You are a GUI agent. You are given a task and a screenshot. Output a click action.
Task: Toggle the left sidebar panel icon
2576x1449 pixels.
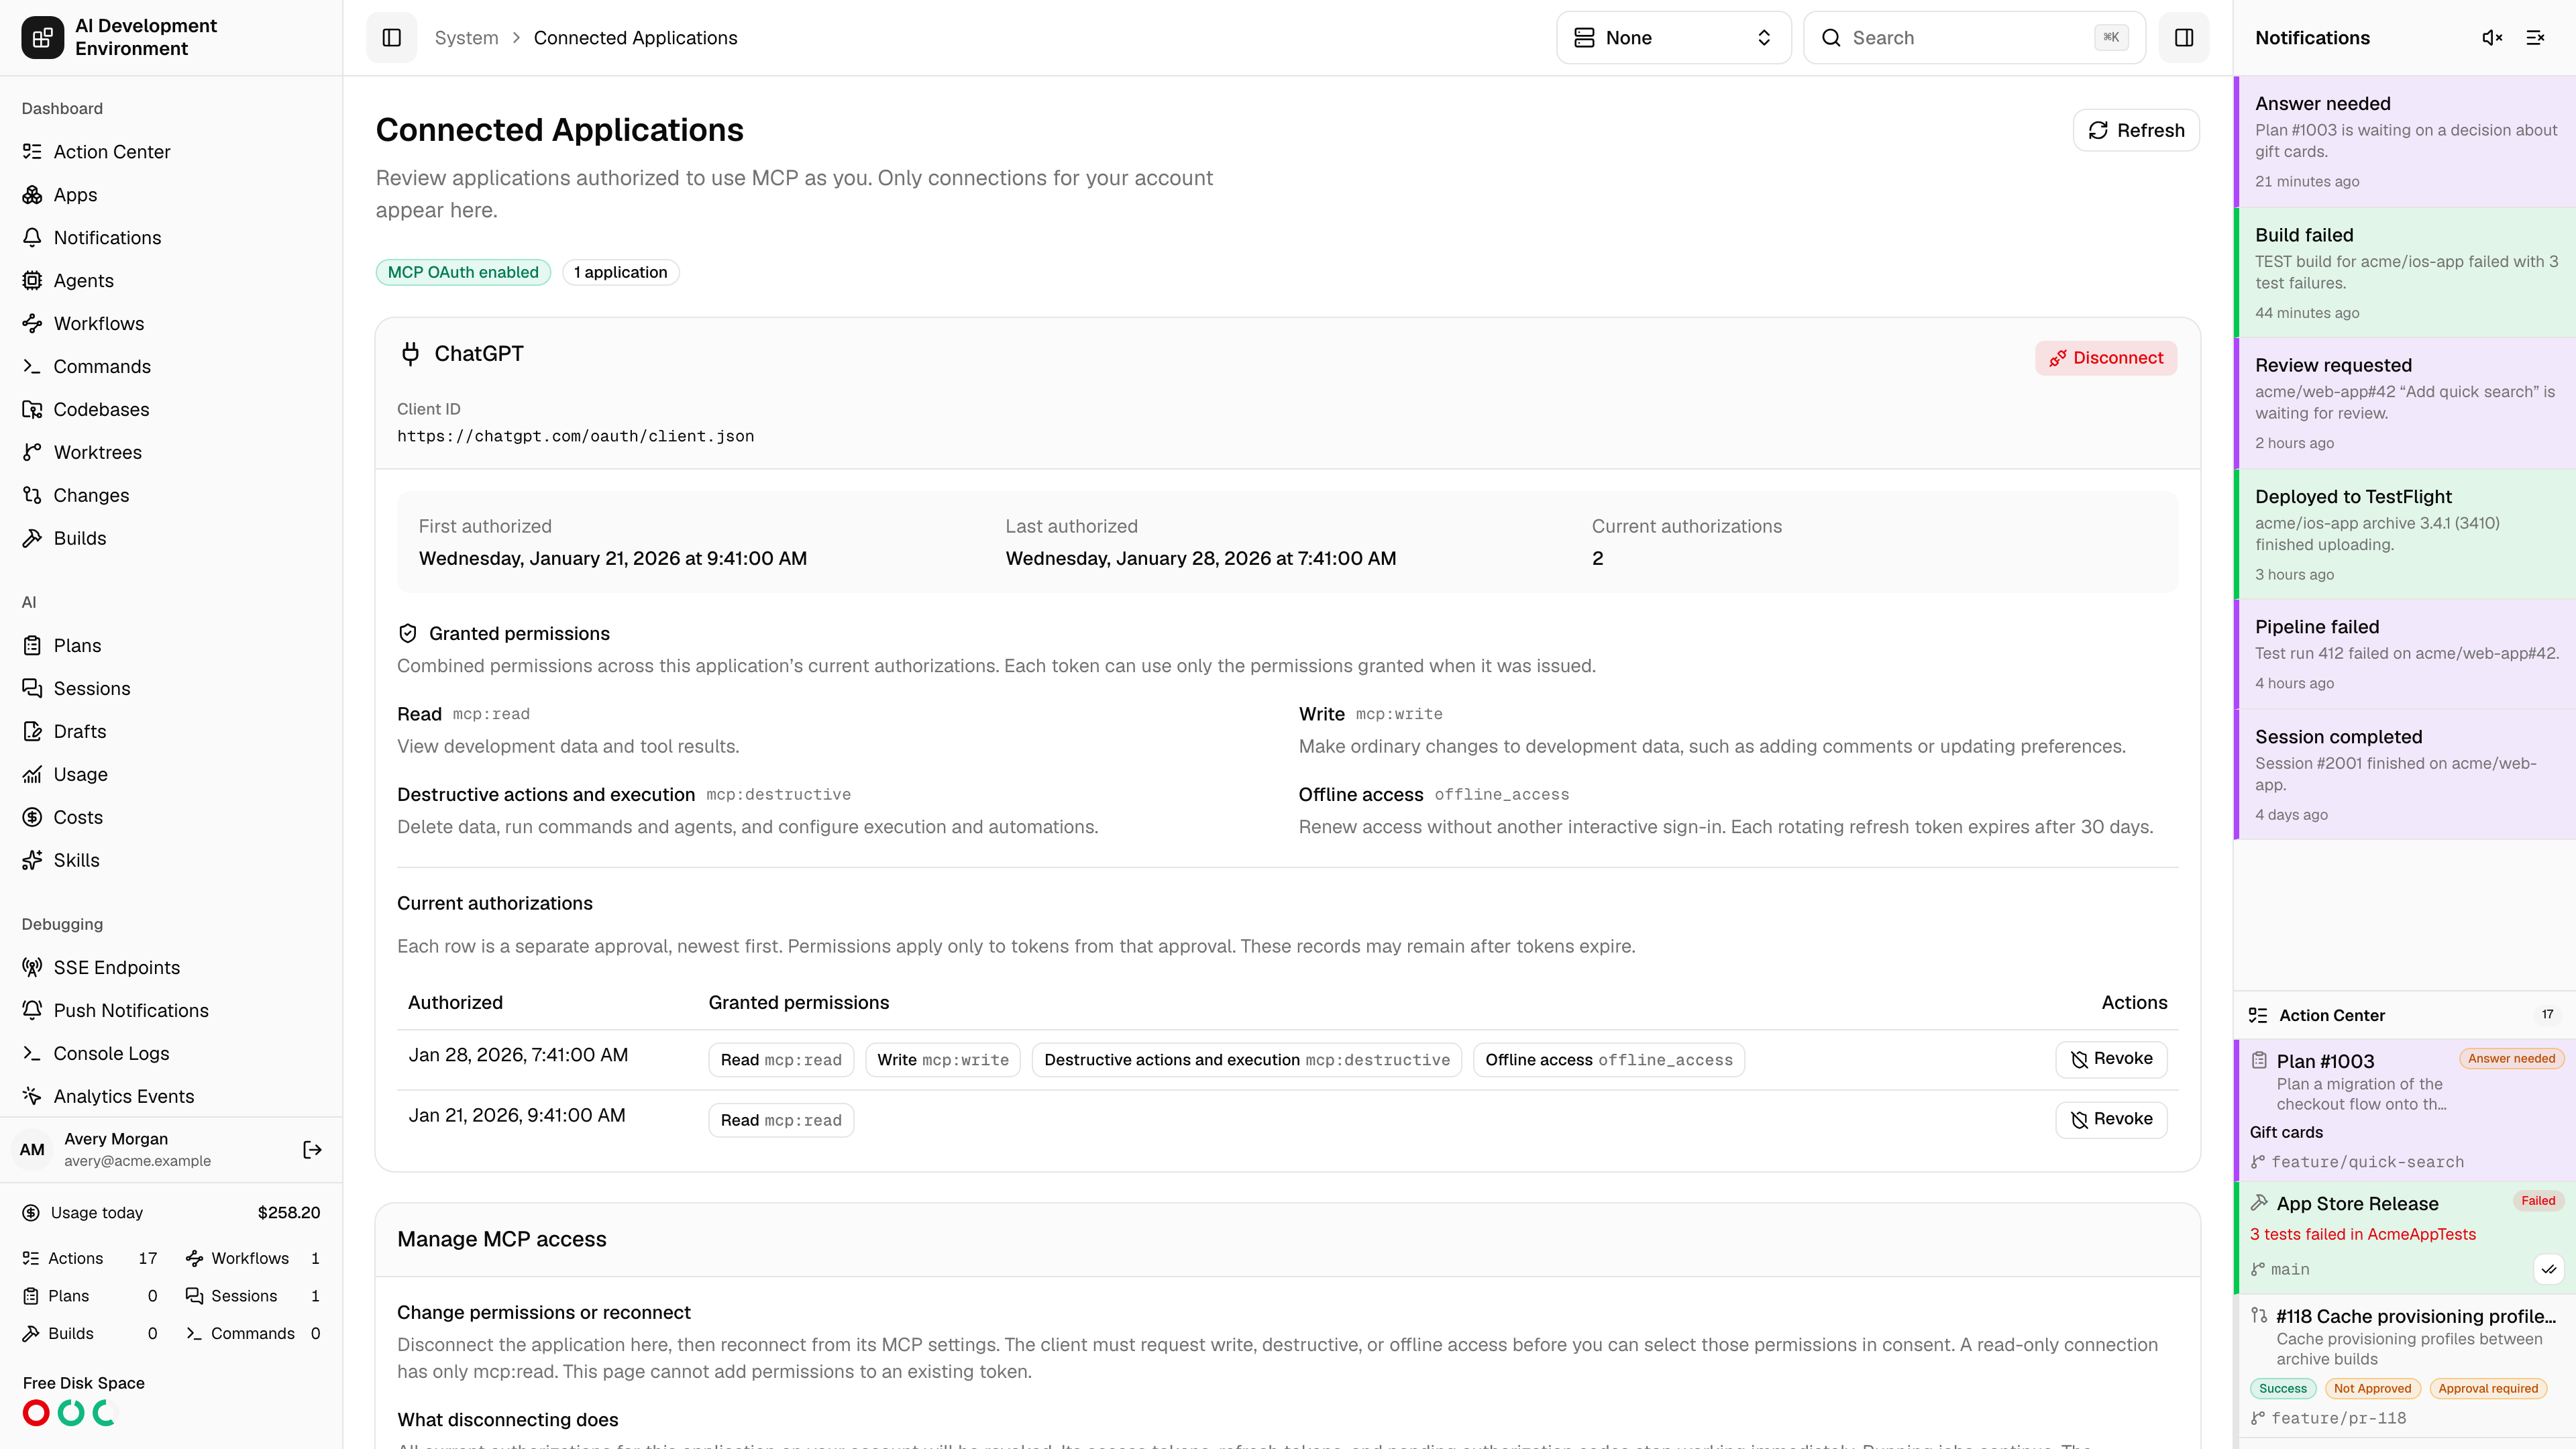pyautogui.click(x=391, y=38)
